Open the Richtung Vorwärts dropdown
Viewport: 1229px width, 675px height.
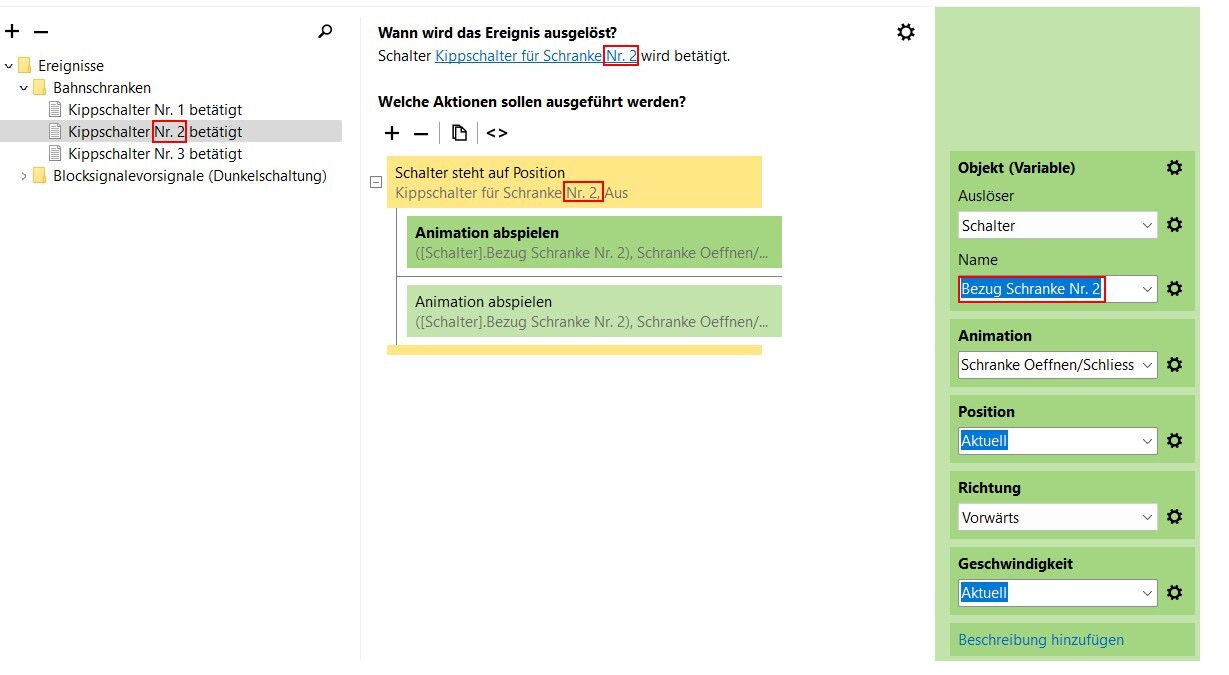1058,518
